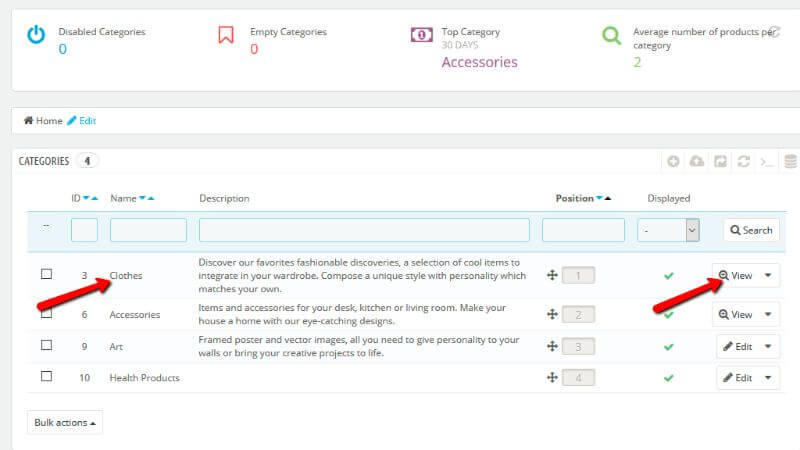Click the Empty Categories bookmark icon

(226, 35)
